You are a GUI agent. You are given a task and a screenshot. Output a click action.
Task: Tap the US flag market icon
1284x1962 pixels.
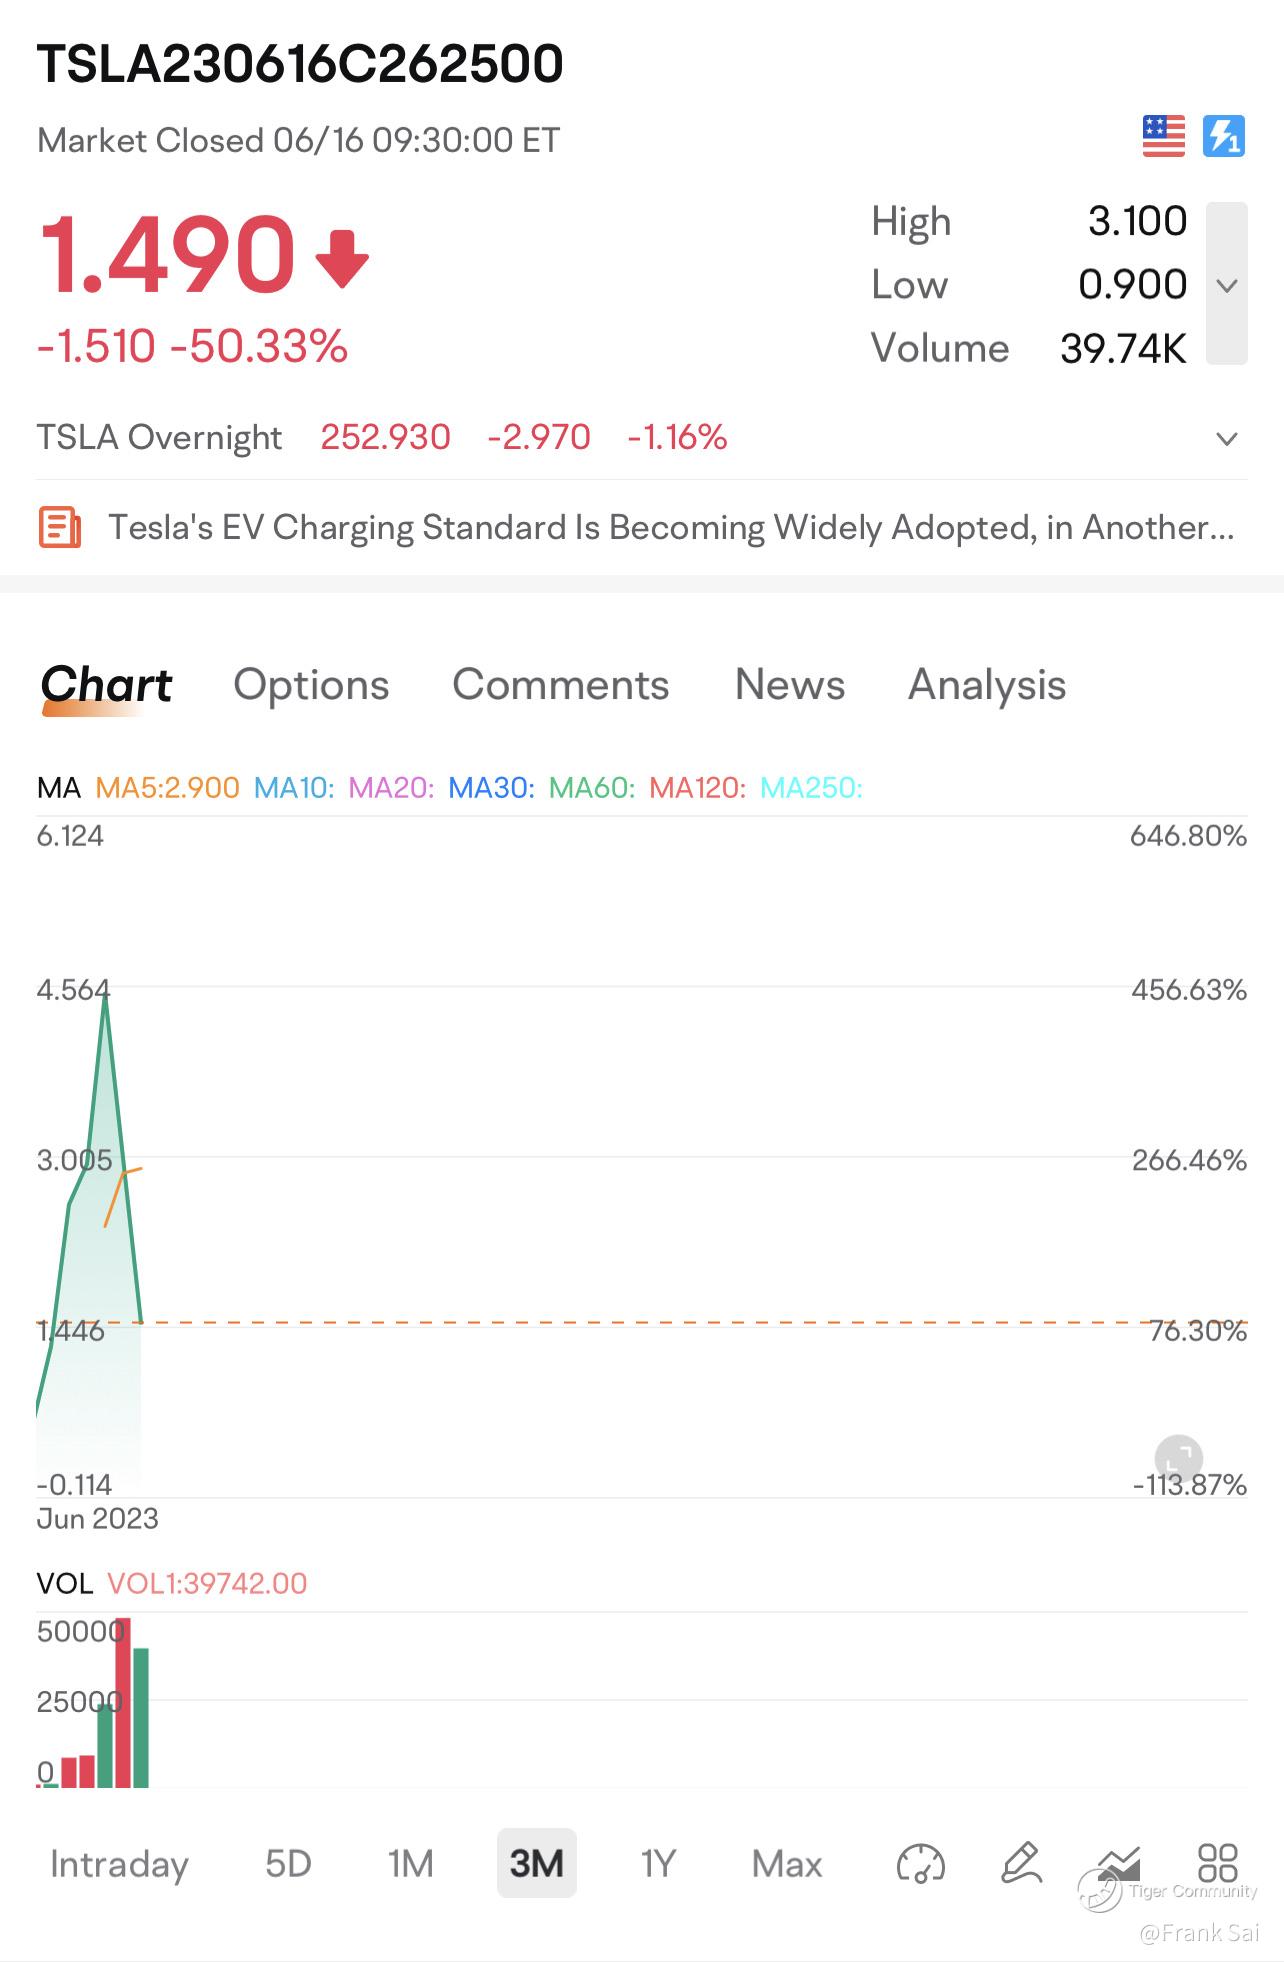click(1163, 136)
